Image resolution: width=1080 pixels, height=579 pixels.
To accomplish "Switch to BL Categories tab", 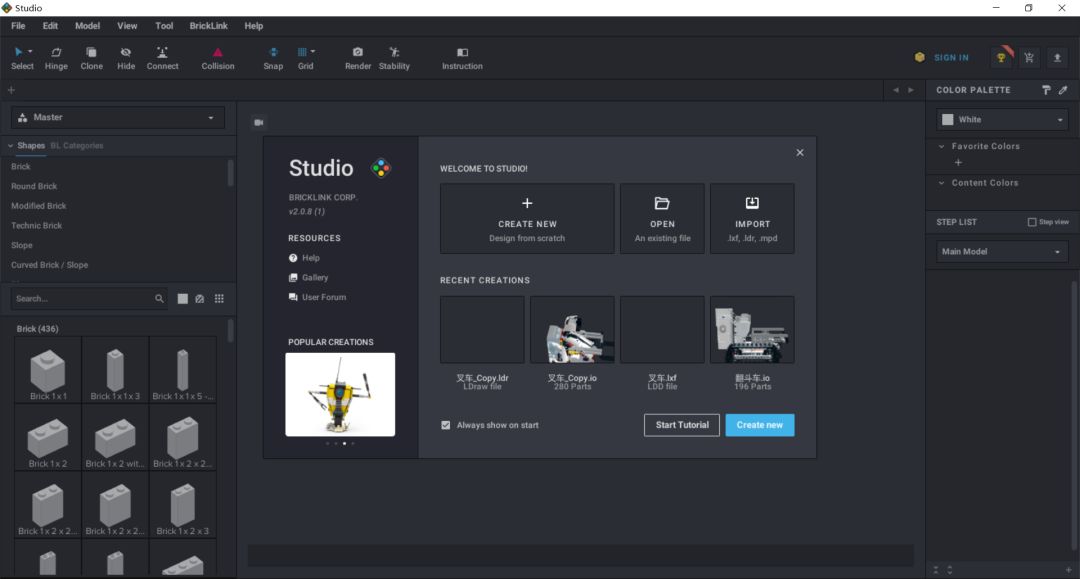I will pyautogui.click(x=76, y=146).
